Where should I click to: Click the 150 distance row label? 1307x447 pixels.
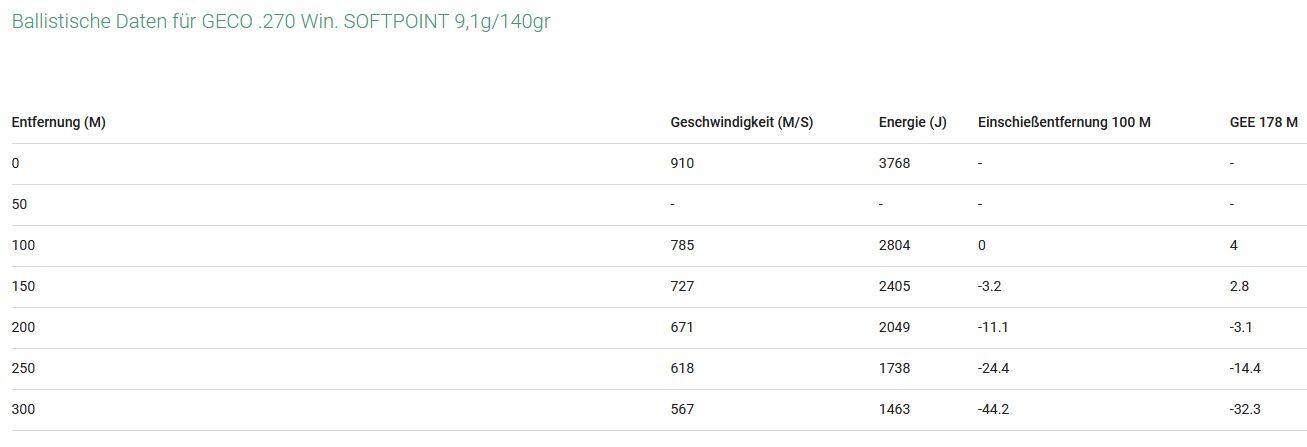(x=23, y=286)
